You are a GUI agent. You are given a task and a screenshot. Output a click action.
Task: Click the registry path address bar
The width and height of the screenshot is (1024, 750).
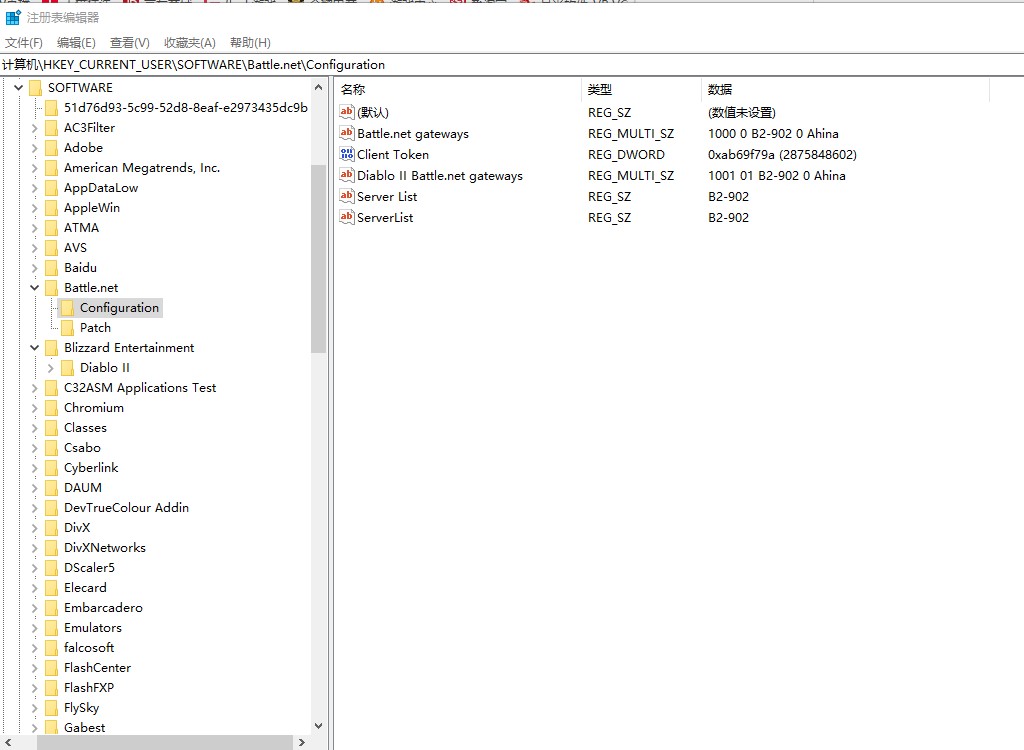512,65
